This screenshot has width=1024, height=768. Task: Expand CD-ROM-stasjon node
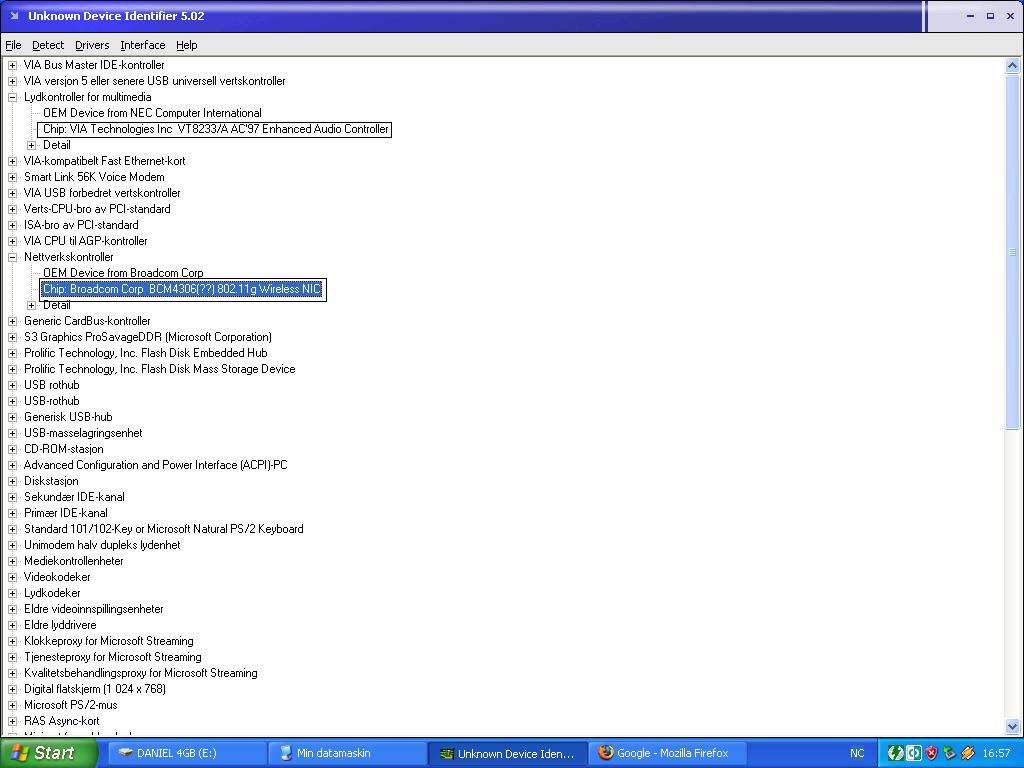(x=12, y=449)
